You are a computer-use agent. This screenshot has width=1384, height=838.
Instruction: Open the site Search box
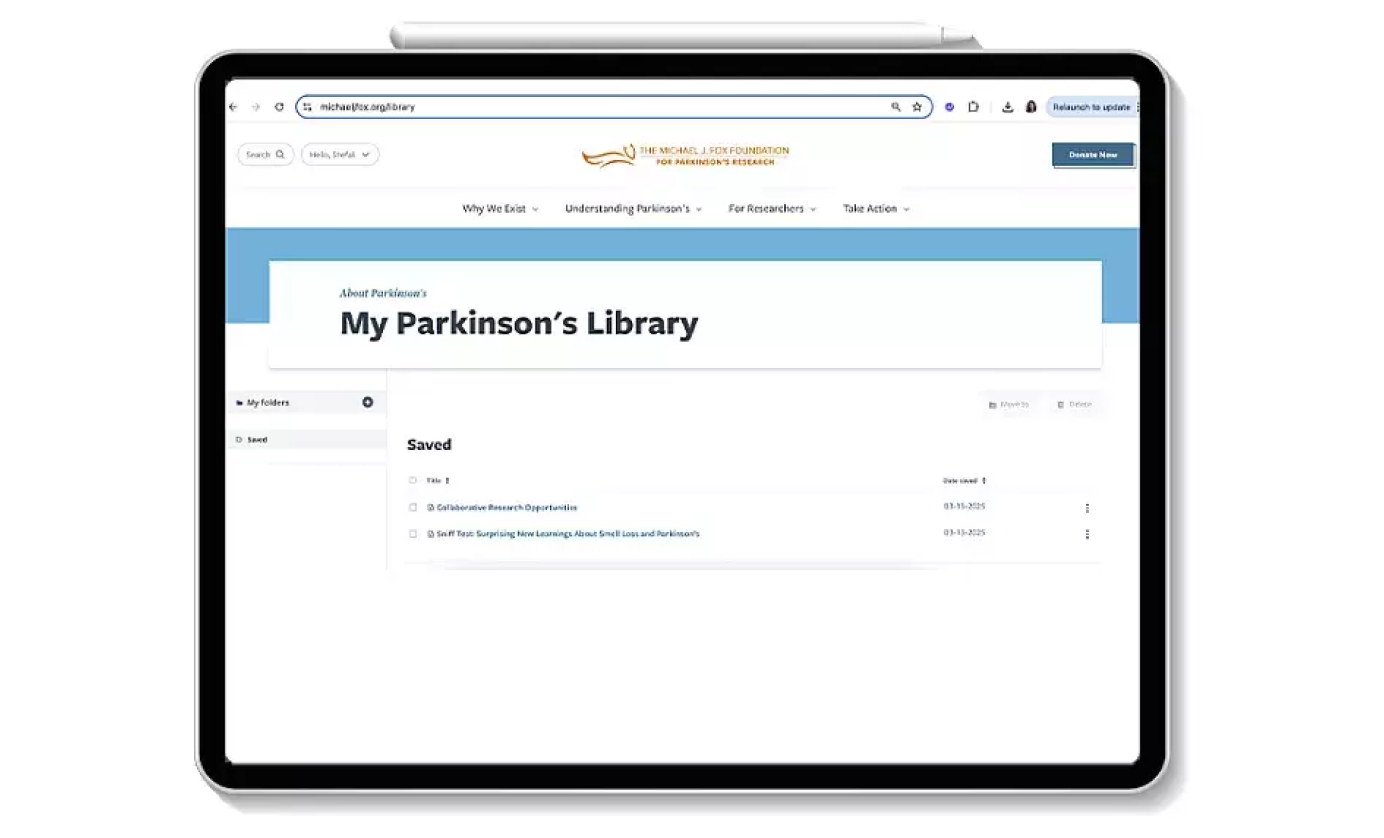265,154
